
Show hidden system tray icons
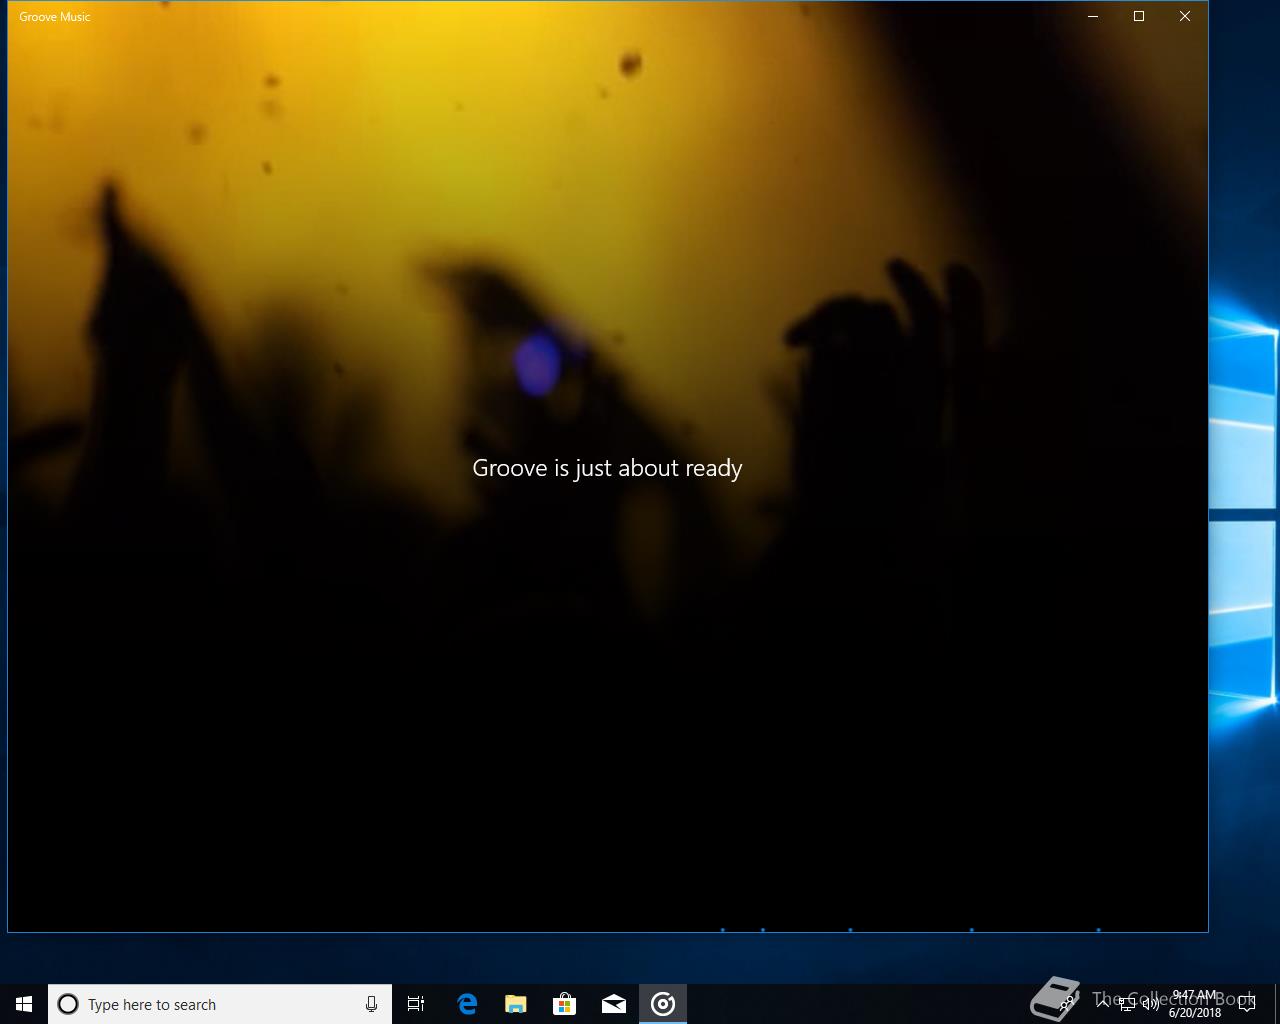(1102, 1003)
